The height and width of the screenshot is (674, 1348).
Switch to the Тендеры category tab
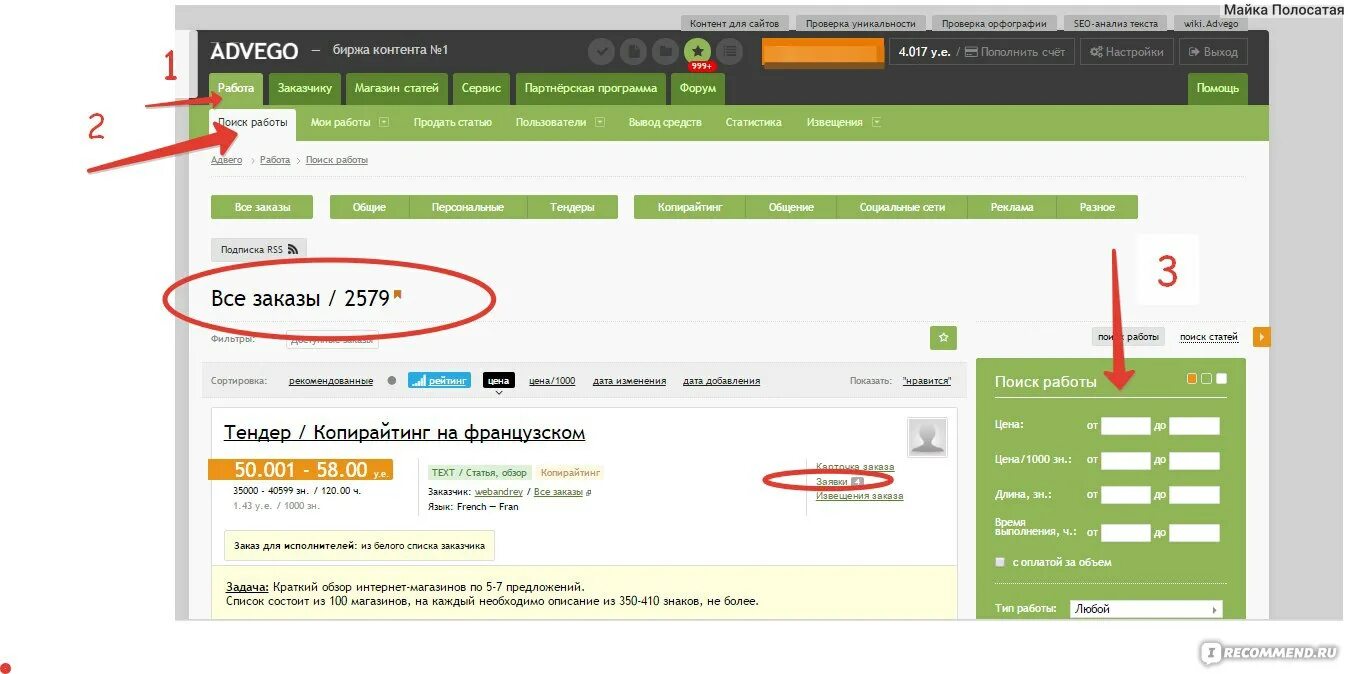(x=574, y=207)
